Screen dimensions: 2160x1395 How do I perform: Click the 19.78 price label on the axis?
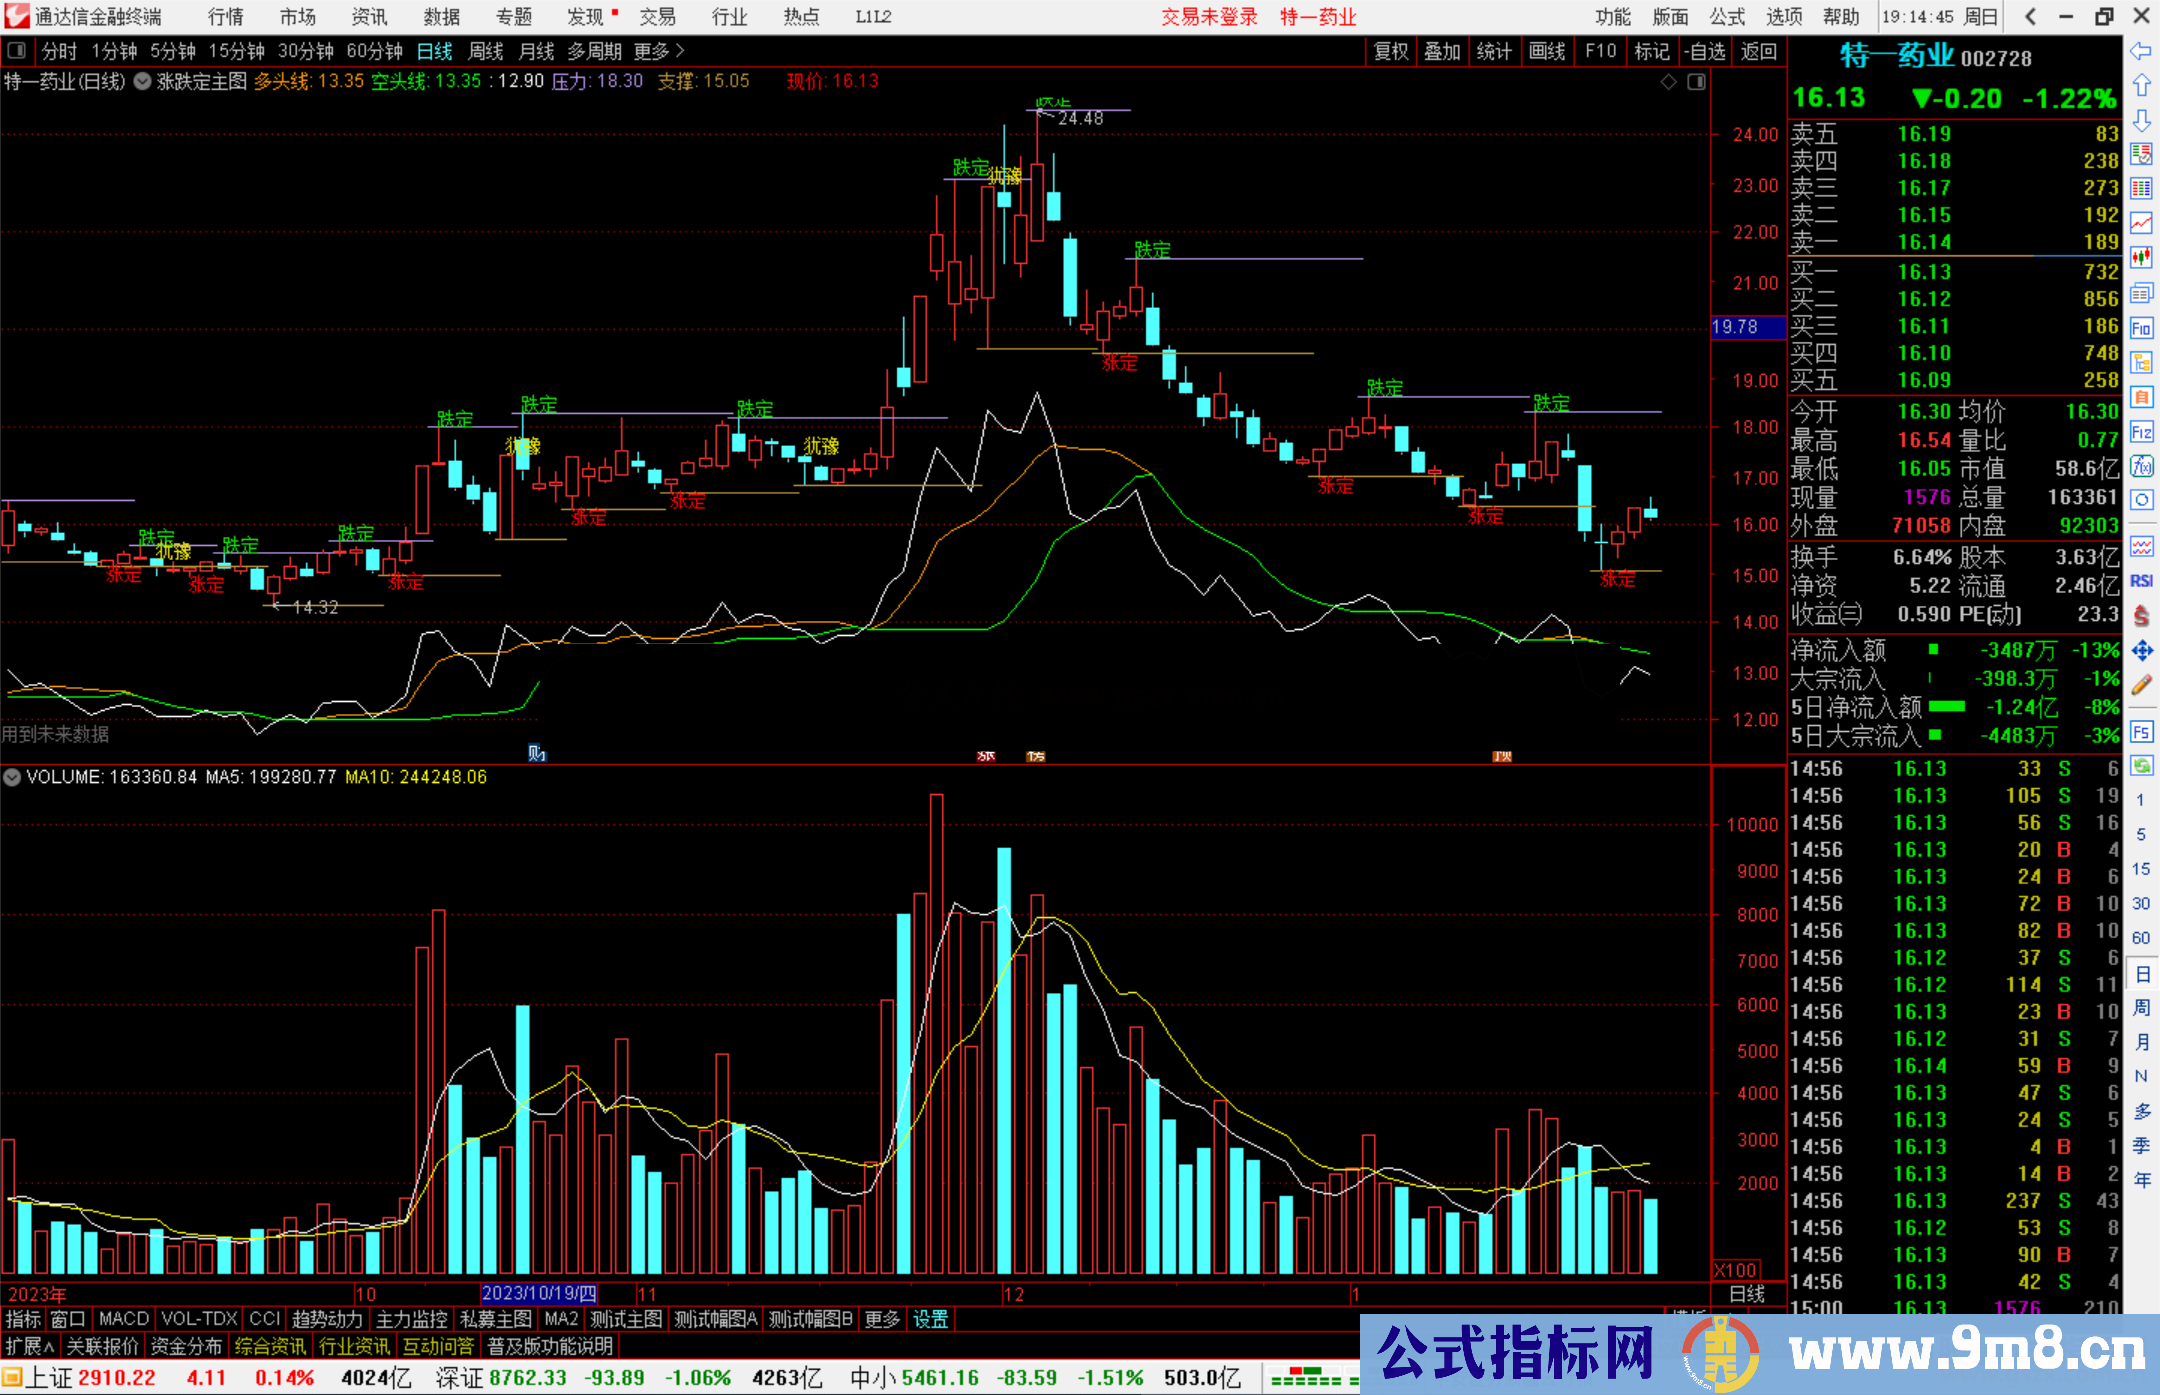[x=1747, y=327]
